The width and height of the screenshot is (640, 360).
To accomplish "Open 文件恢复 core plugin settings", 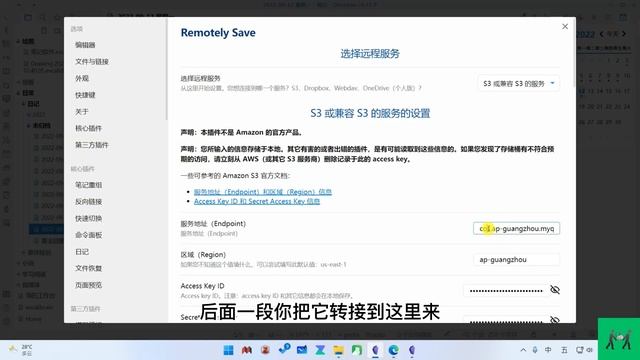I will click(x=88, y=268).
